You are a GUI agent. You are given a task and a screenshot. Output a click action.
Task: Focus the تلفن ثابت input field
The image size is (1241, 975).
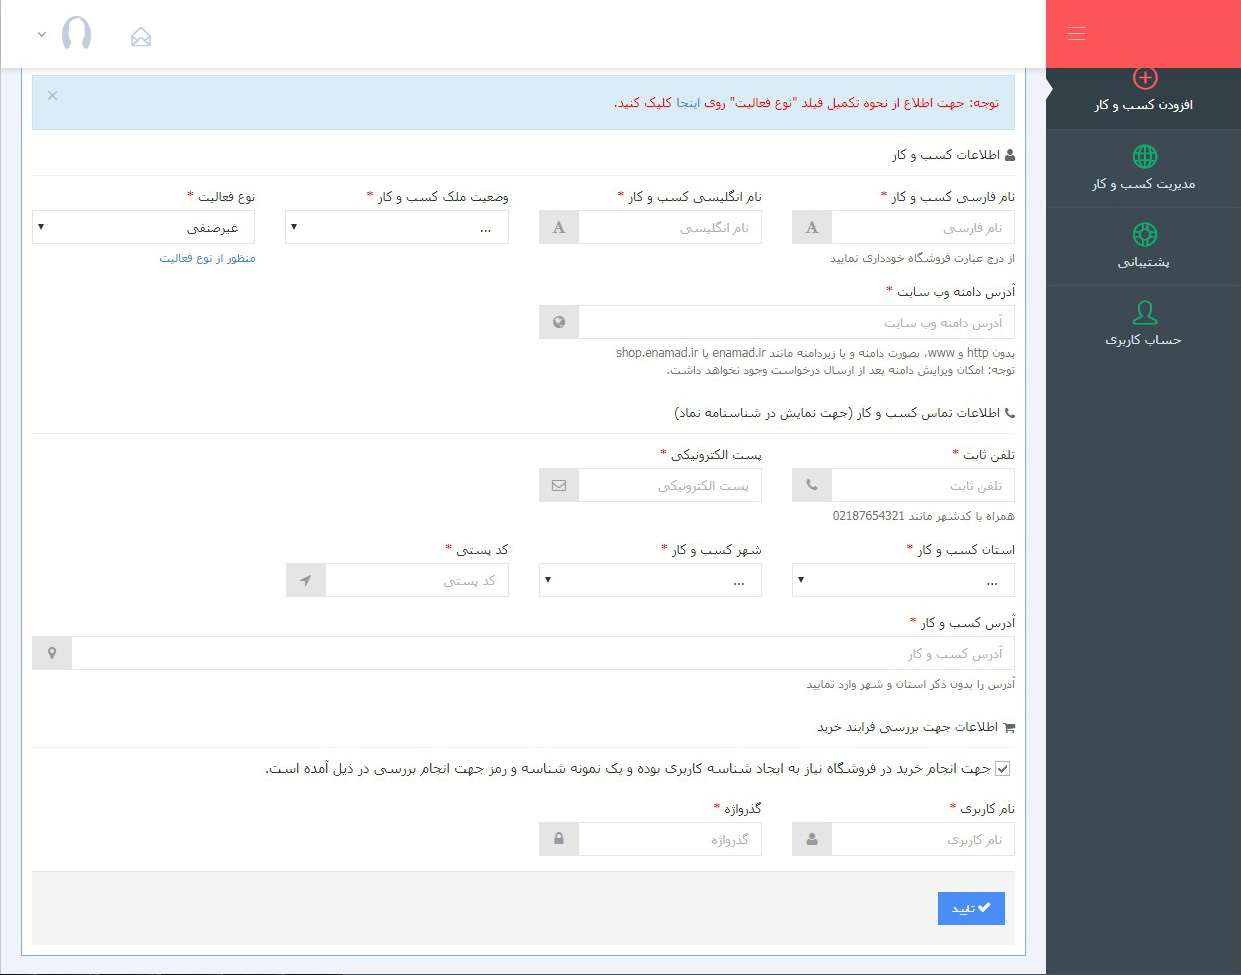pyautogui.click(x=923, y=486)
